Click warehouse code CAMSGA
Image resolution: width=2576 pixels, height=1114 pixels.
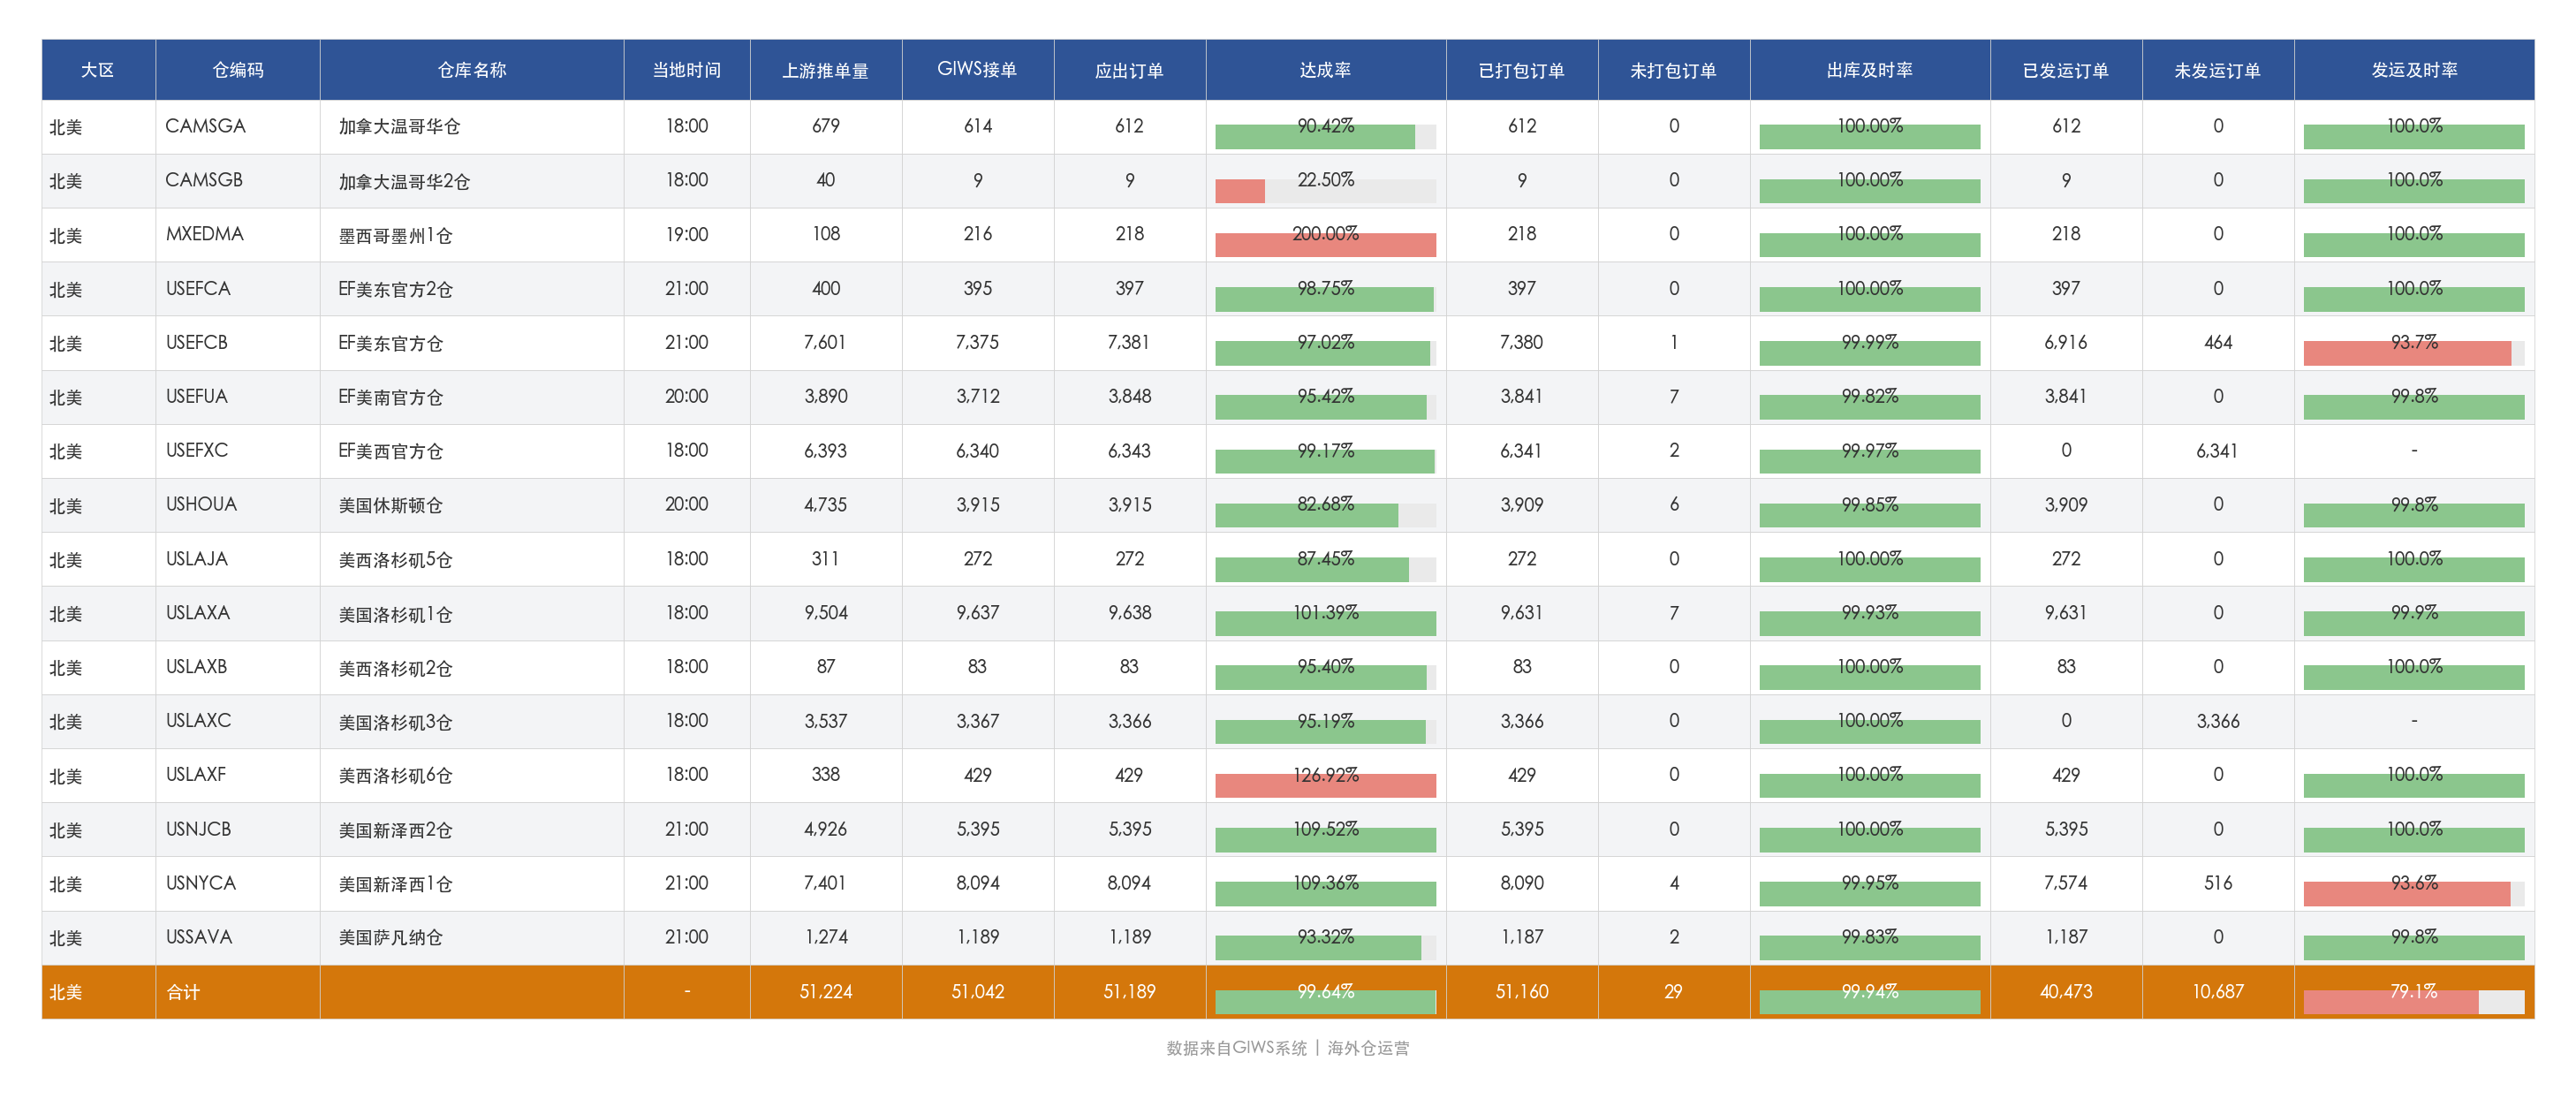205,126
